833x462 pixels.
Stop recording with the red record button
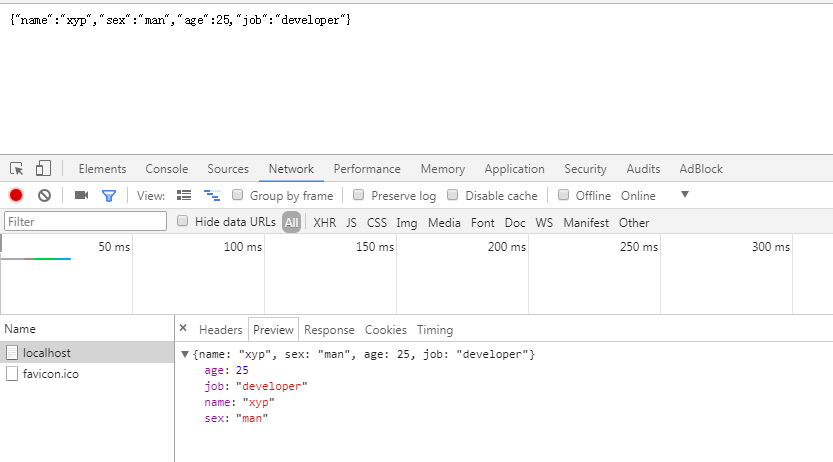pos(16,195)
